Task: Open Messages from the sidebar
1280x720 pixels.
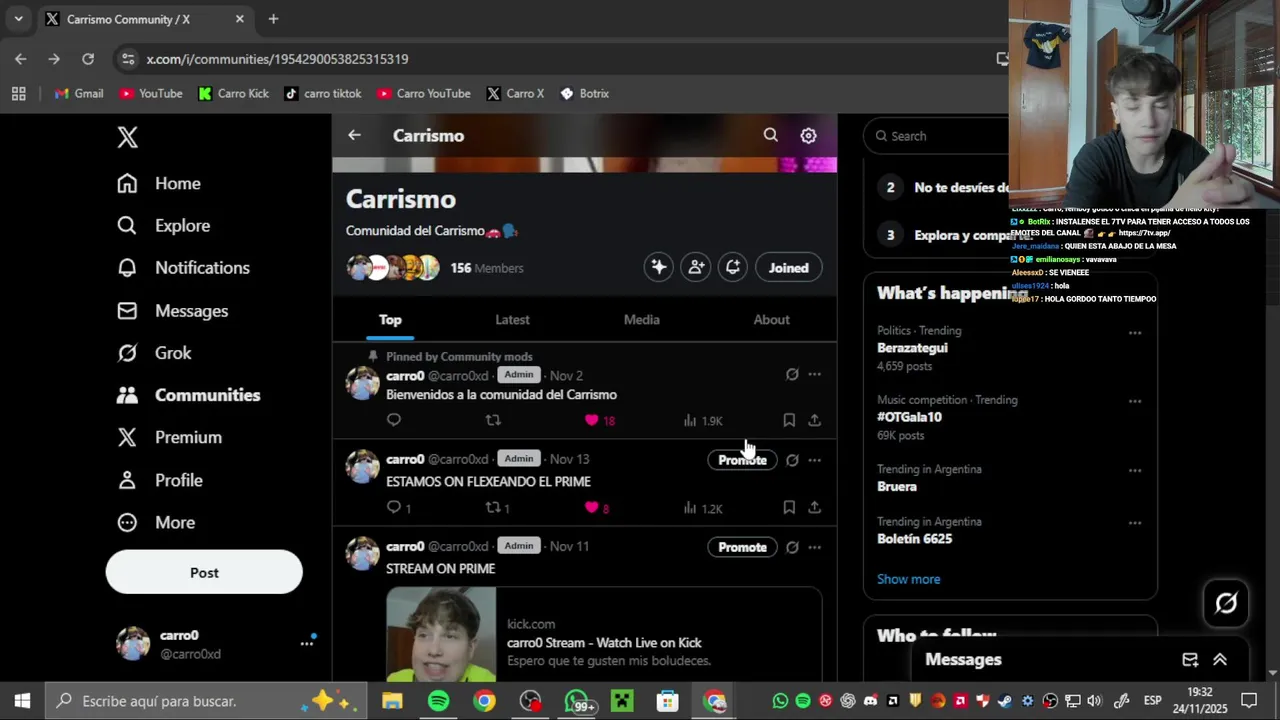Action: pyautogui.click(x=172, y=310)
